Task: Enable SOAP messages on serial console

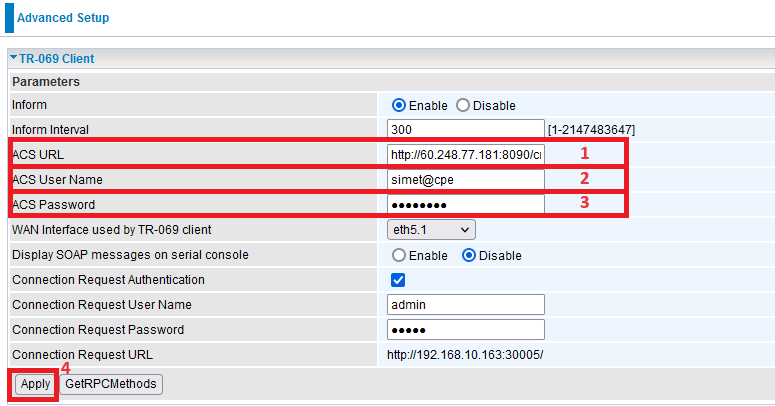Action: pyautogui.click(x=399, y=255)
